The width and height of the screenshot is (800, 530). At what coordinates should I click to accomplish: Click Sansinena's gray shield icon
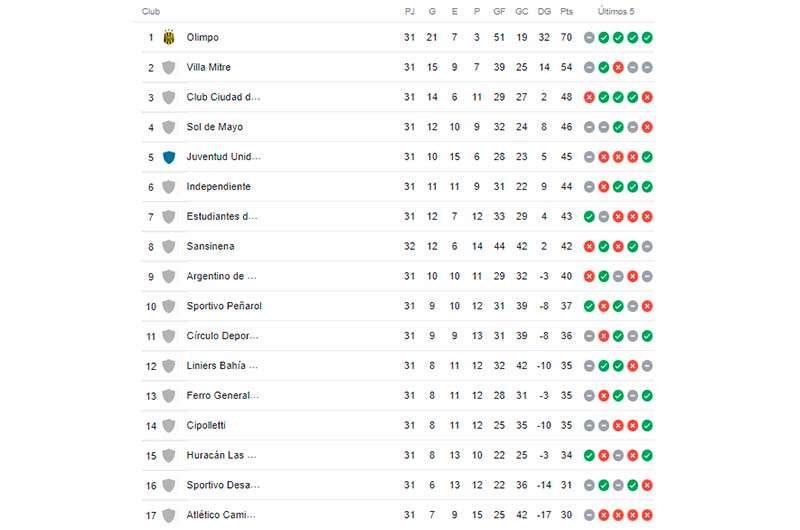pos(169,246)
